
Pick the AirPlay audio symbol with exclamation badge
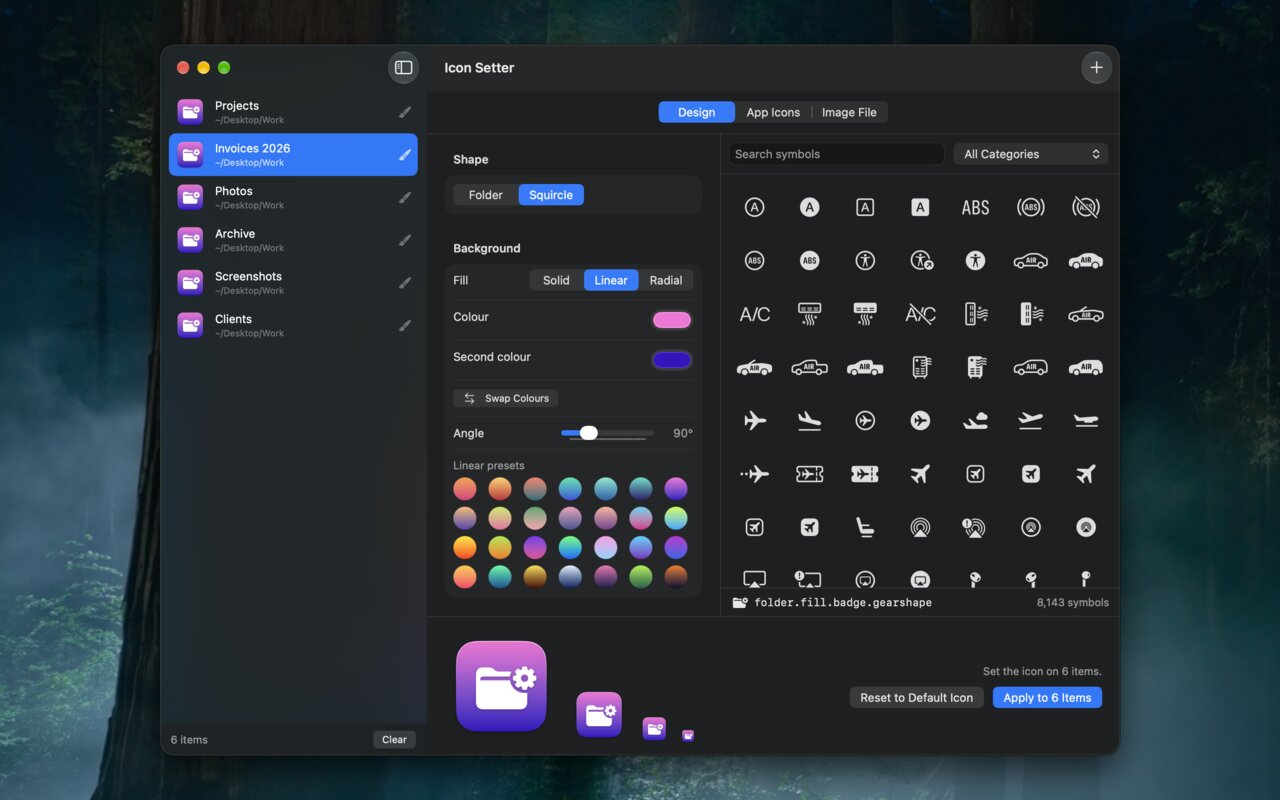(974, 527)
